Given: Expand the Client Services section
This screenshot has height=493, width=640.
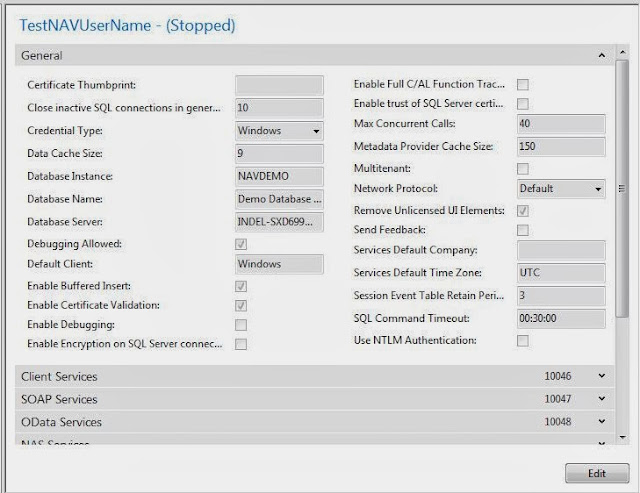Looking at the screenshot, I should coord(602,375).
